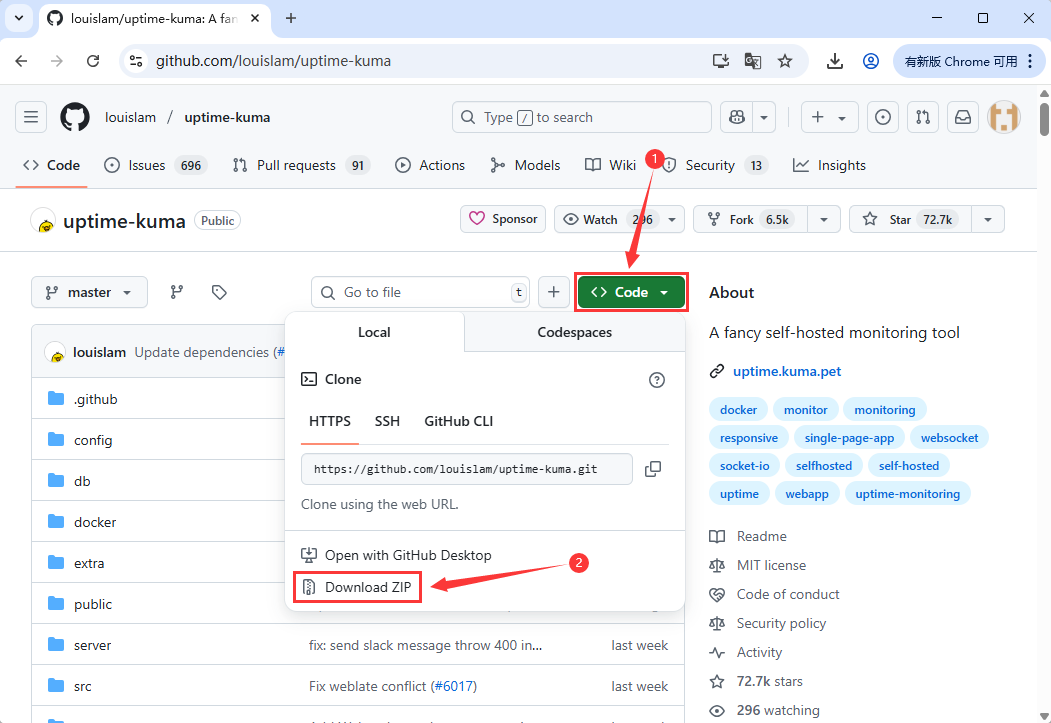Image resolution: width=1051 pixels, height=723 pixels.
Task: Select the Local tab
Action: coord(374,332)
